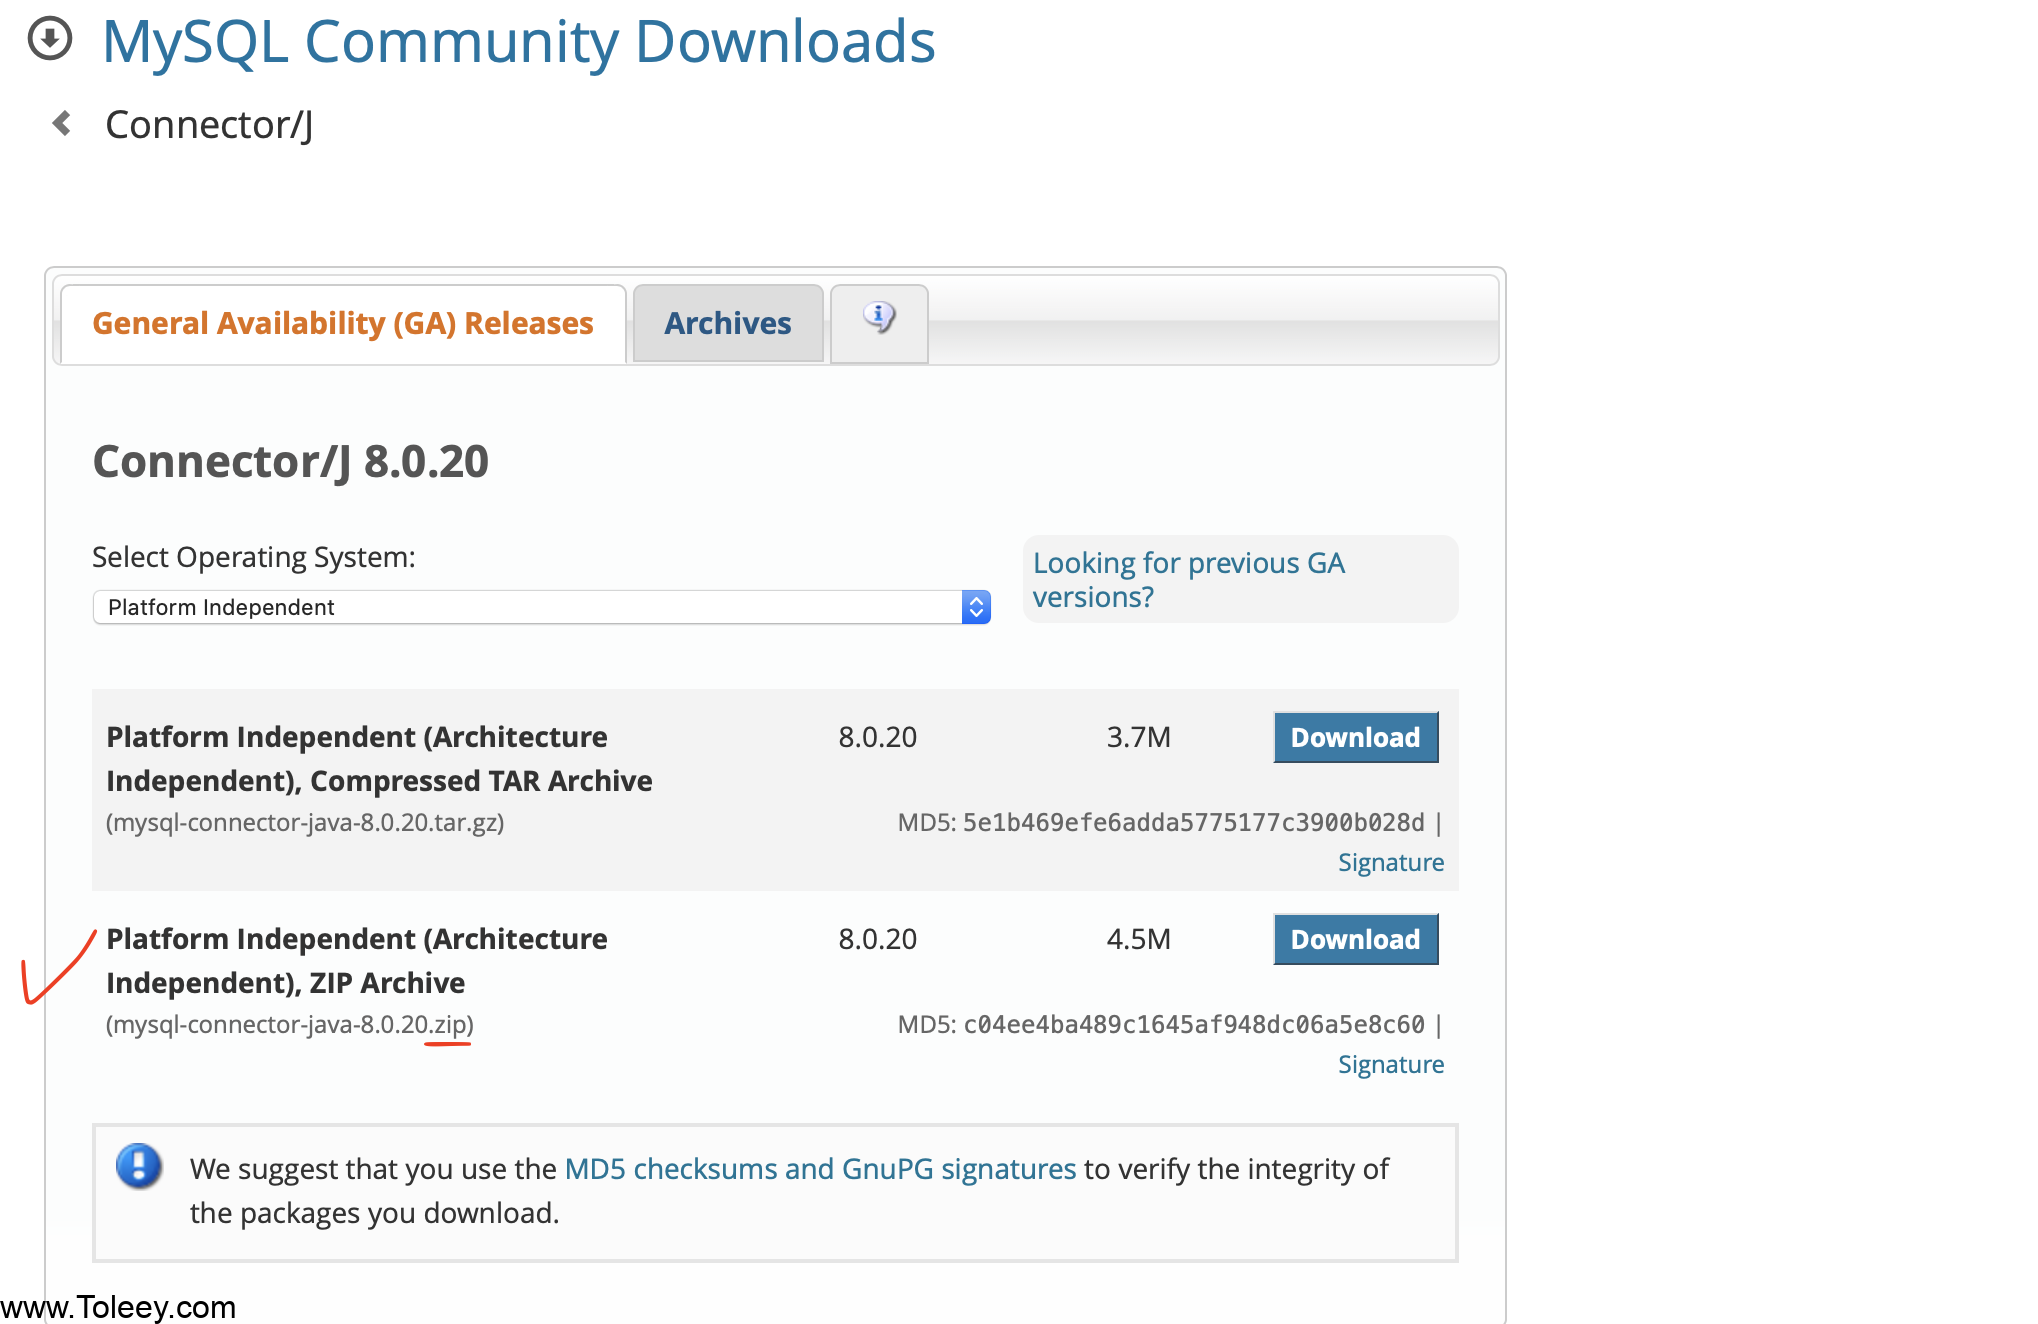Click the mysql-connector-java-8.0.20.zip filename
Image resolution: width=2038 pixels, height=1324 pixels.
tap(289, 1024)
